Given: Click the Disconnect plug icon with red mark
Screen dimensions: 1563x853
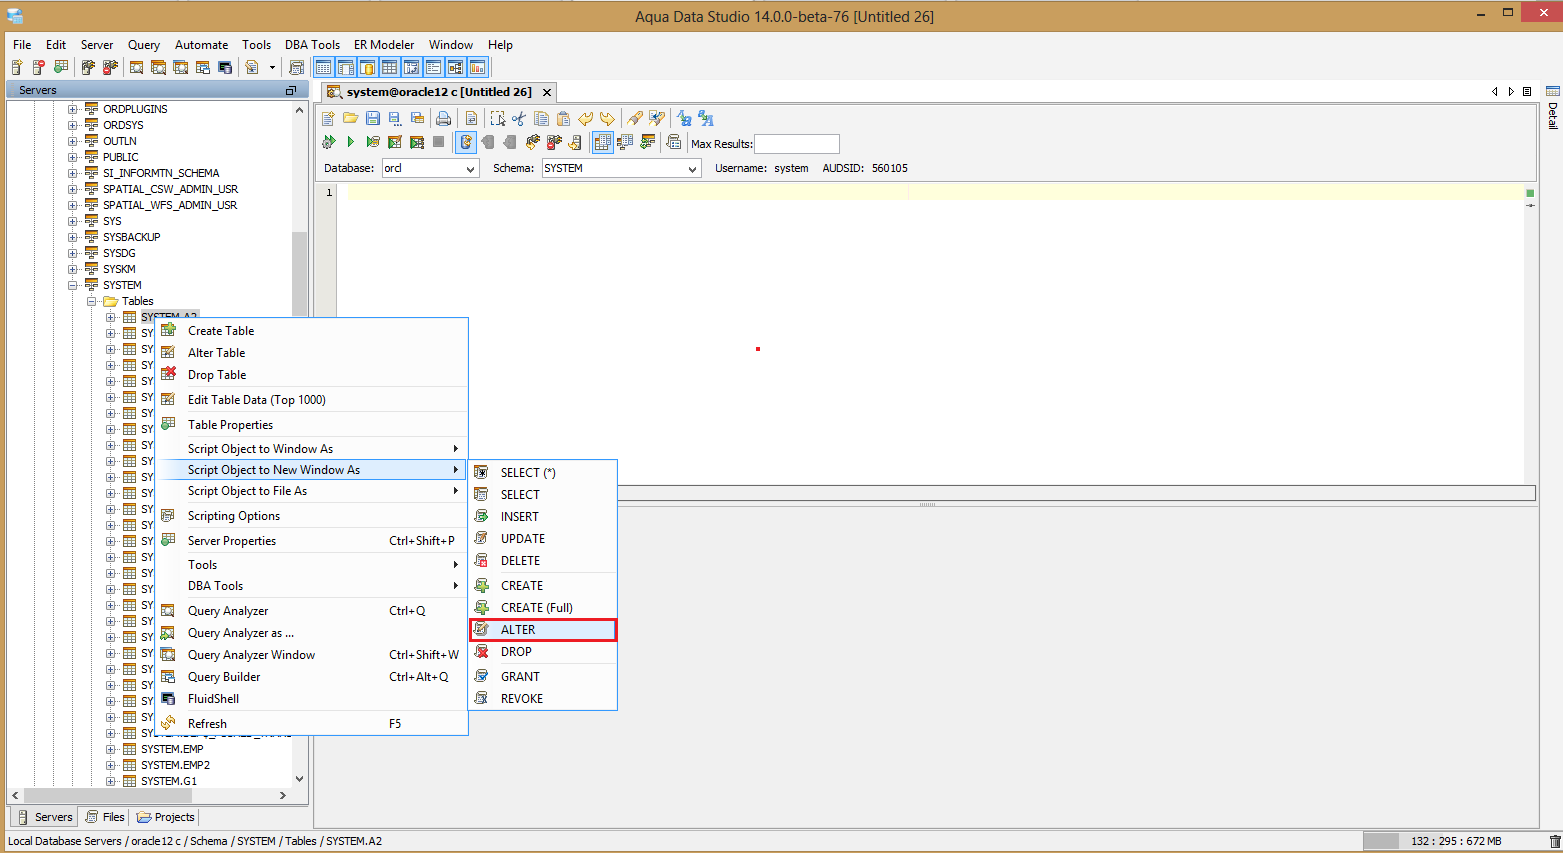Looking at the screenshot, I should tap(554, 142).
